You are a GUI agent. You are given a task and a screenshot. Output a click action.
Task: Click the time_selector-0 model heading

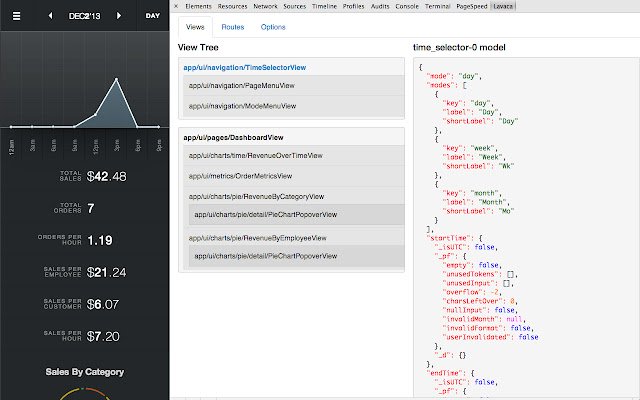click(459, 47)
